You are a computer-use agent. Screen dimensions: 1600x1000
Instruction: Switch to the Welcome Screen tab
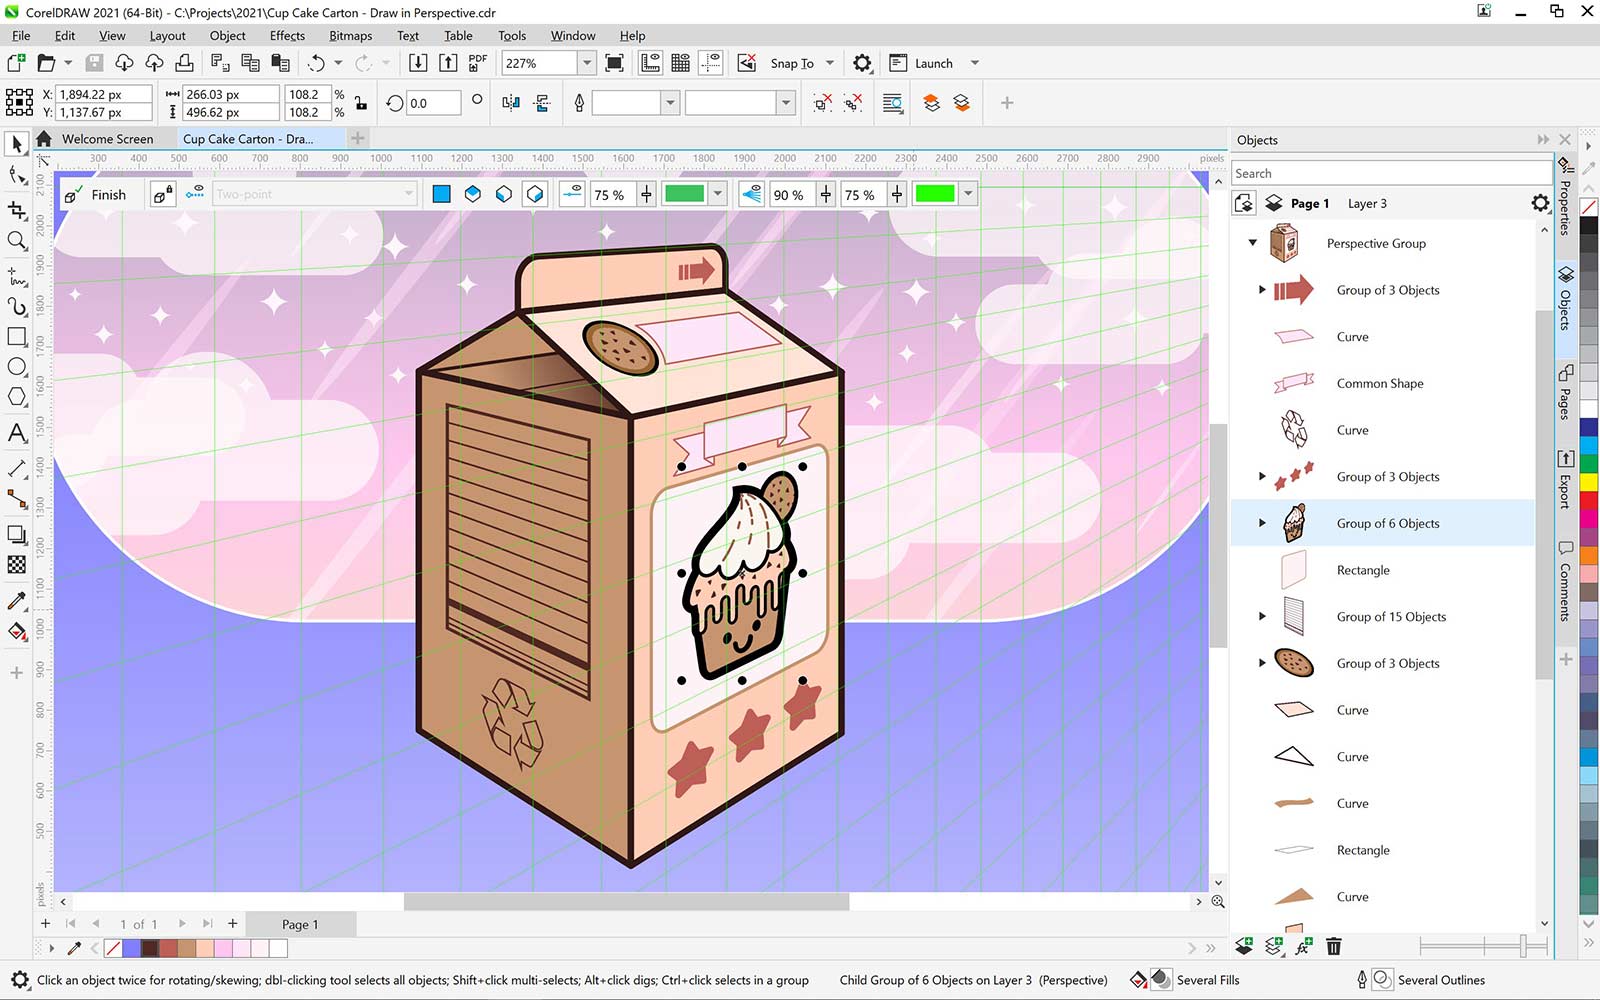110,138
